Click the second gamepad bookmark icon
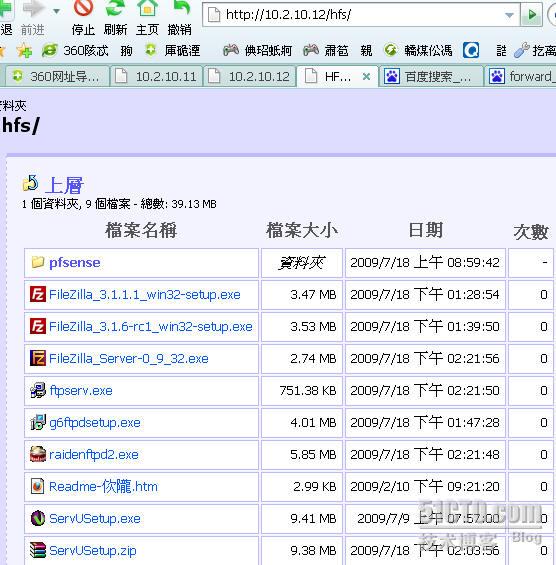The width and height of the screenshot is (556, 565). (x=311, y=50)
